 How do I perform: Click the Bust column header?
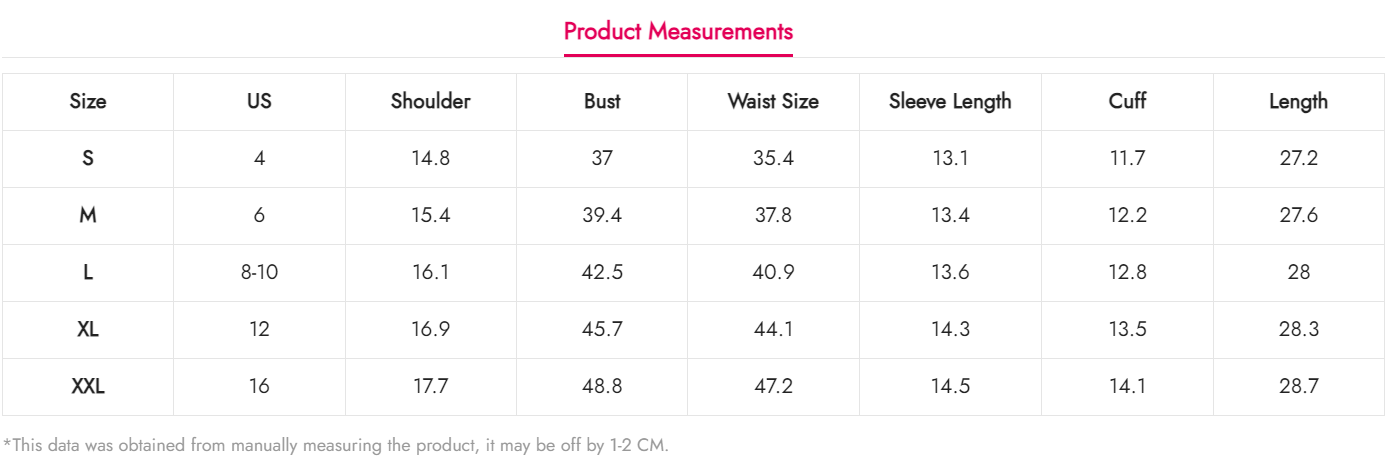602,101
